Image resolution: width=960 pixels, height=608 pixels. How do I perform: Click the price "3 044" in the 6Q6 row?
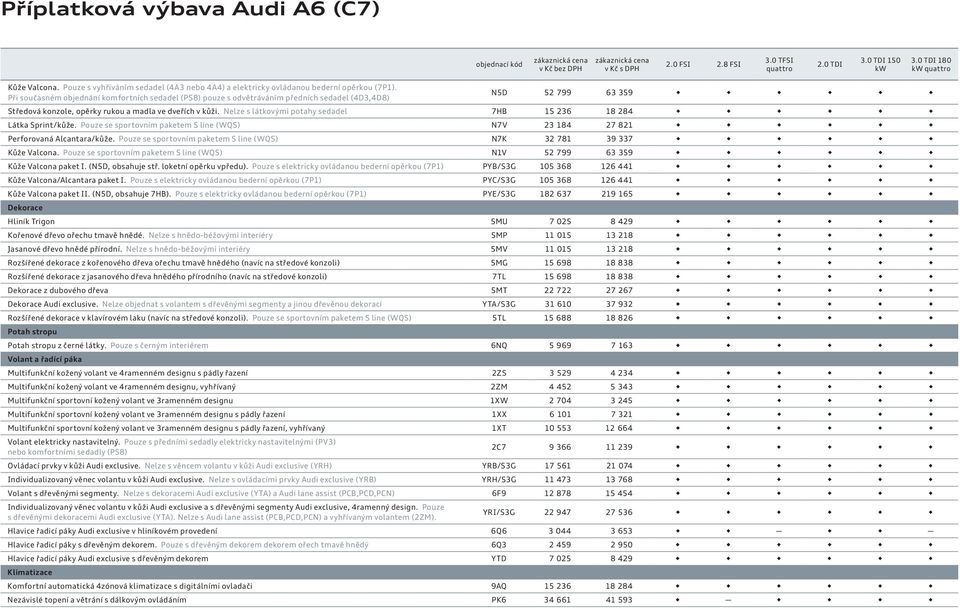(x=560, y=531)
